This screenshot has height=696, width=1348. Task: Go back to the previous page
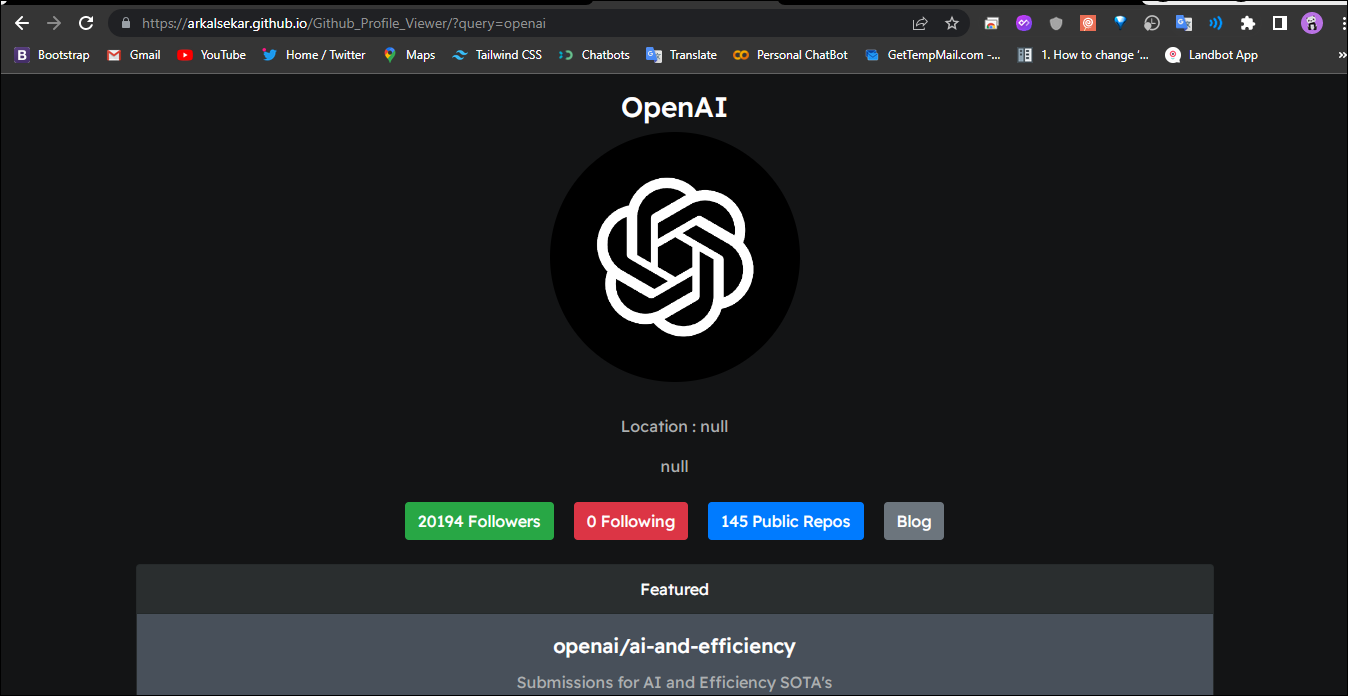point(22,23)
